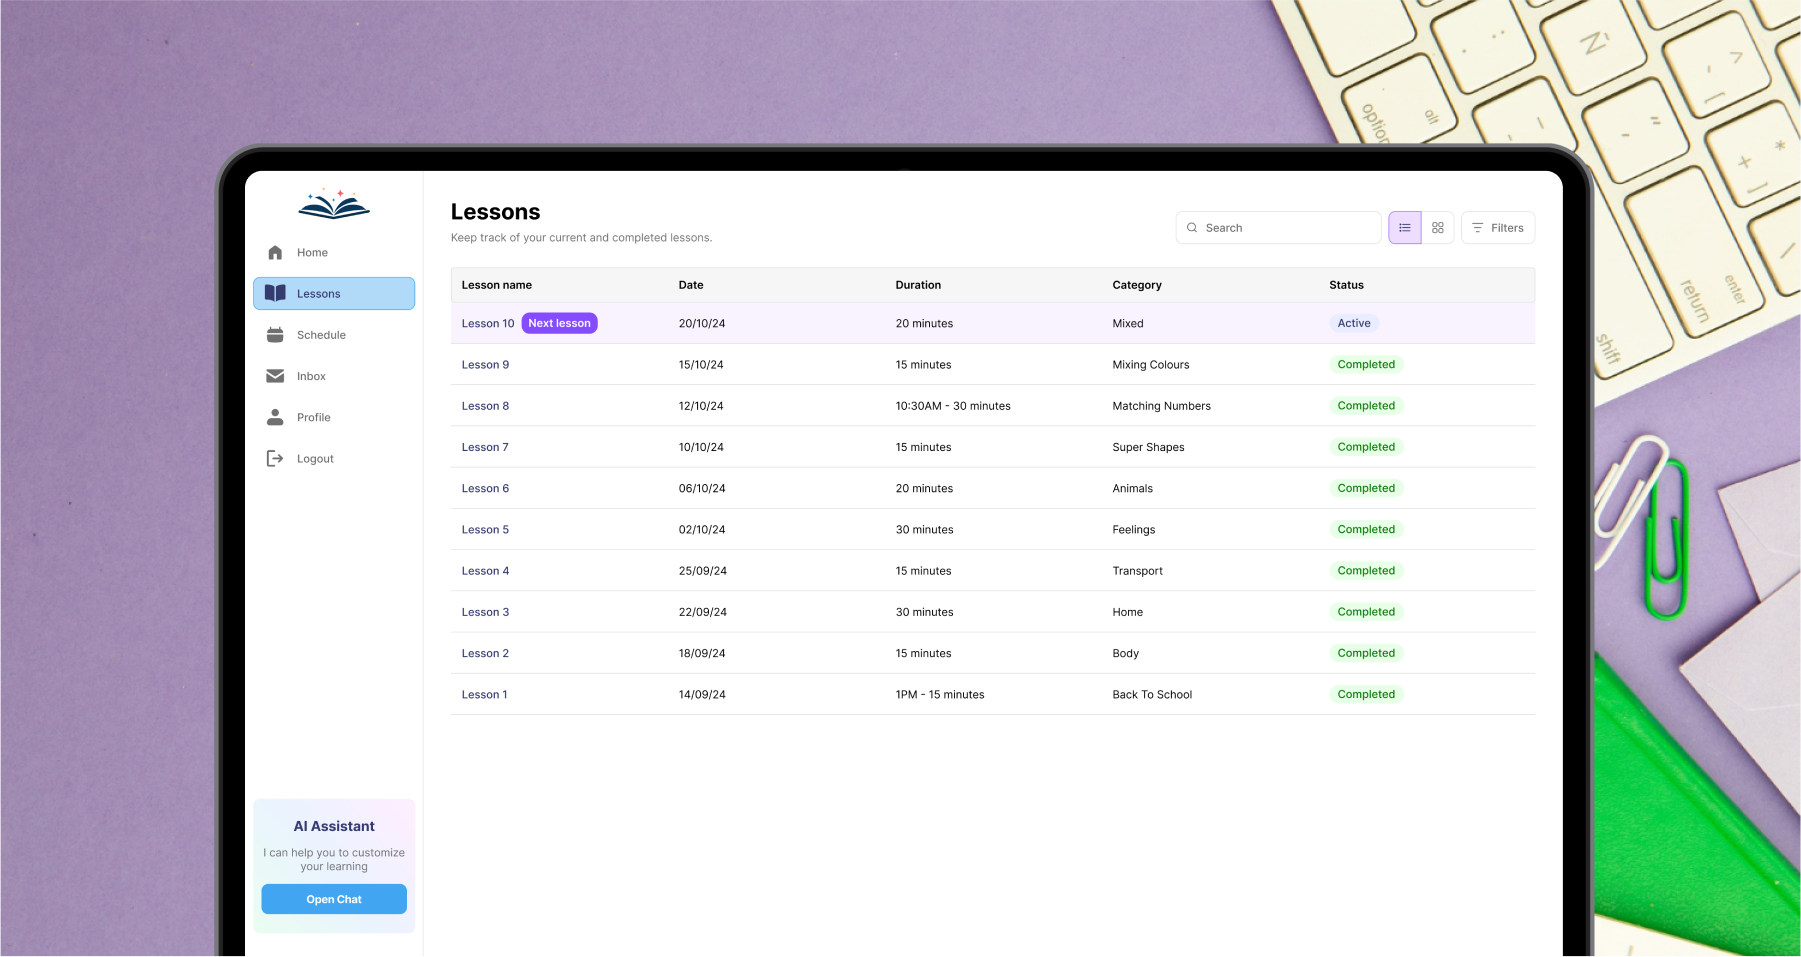
Task: Open the Filters options
Action: (1498, 228)
